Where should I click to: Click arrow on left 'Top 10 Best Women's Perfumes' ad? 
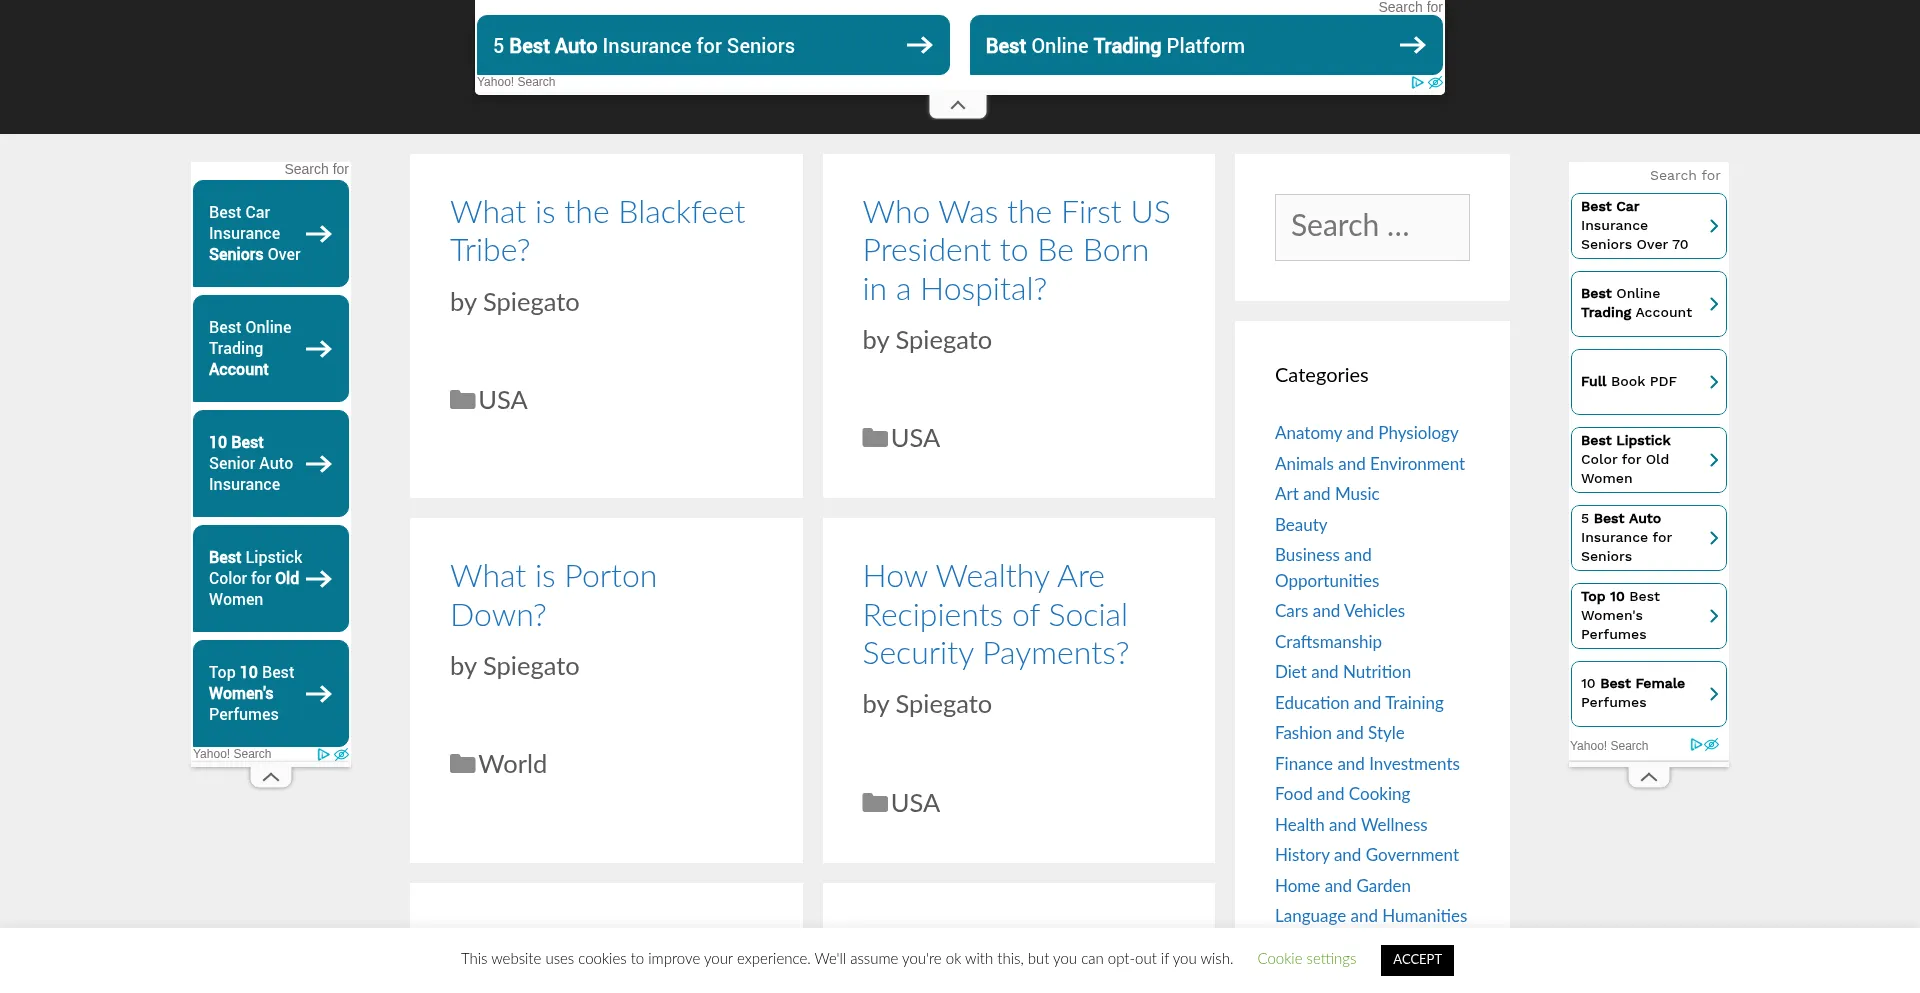click(x=319, y=694)
